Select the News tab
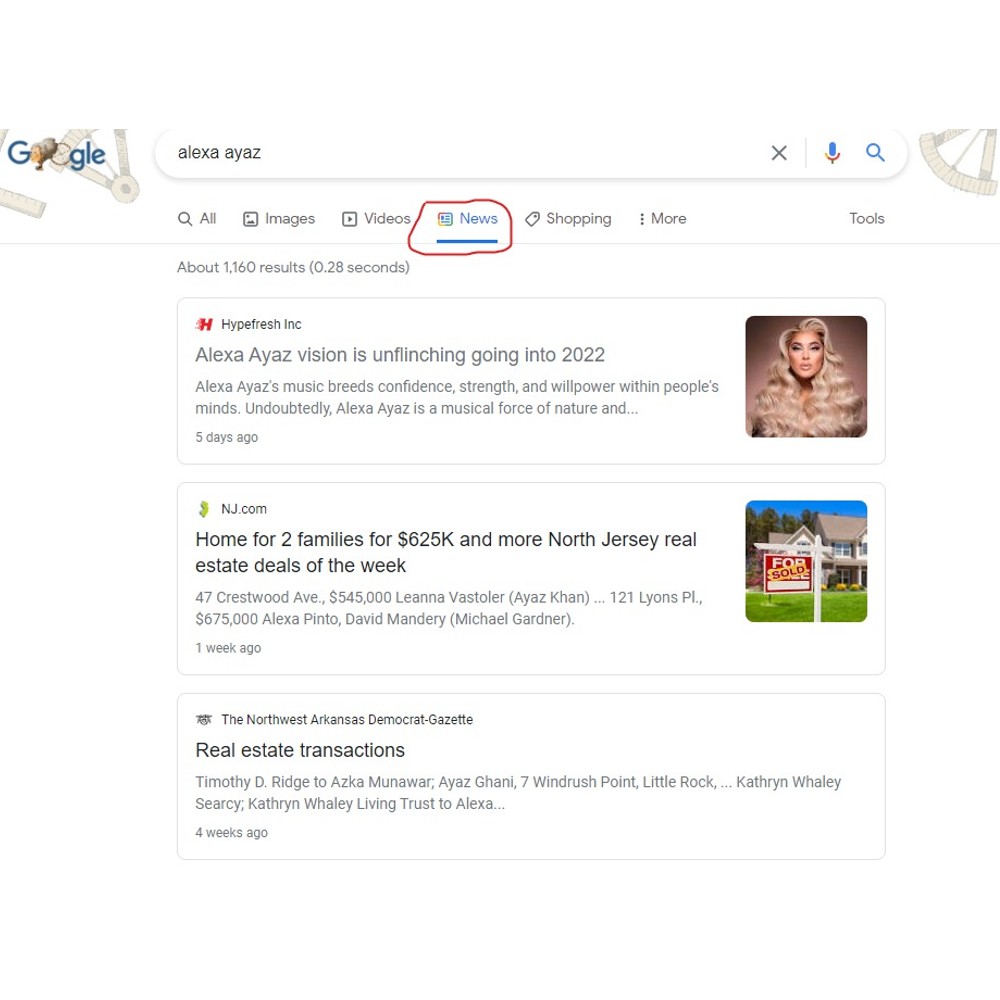 [467, 219]
